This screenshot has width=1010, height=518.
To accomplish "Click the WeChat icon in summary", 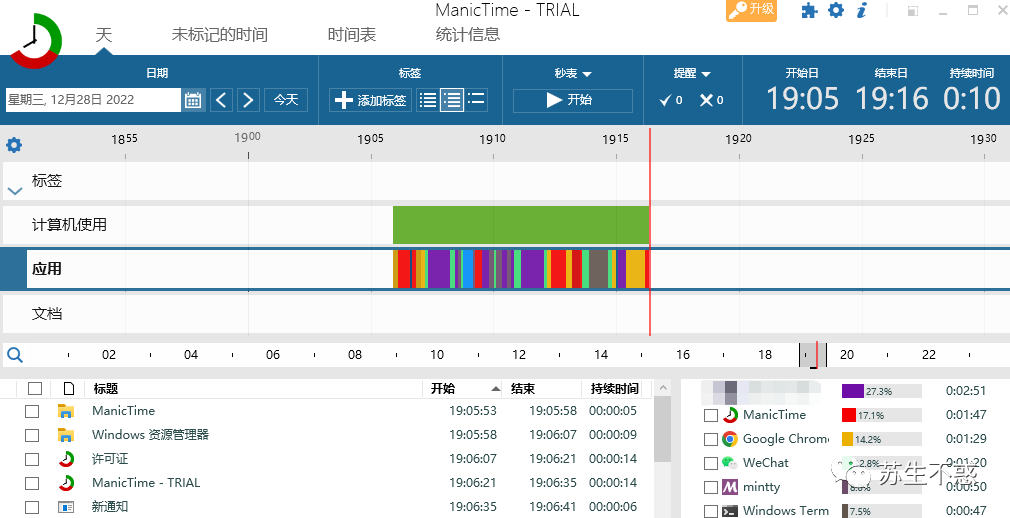I will tap(729, 463).
